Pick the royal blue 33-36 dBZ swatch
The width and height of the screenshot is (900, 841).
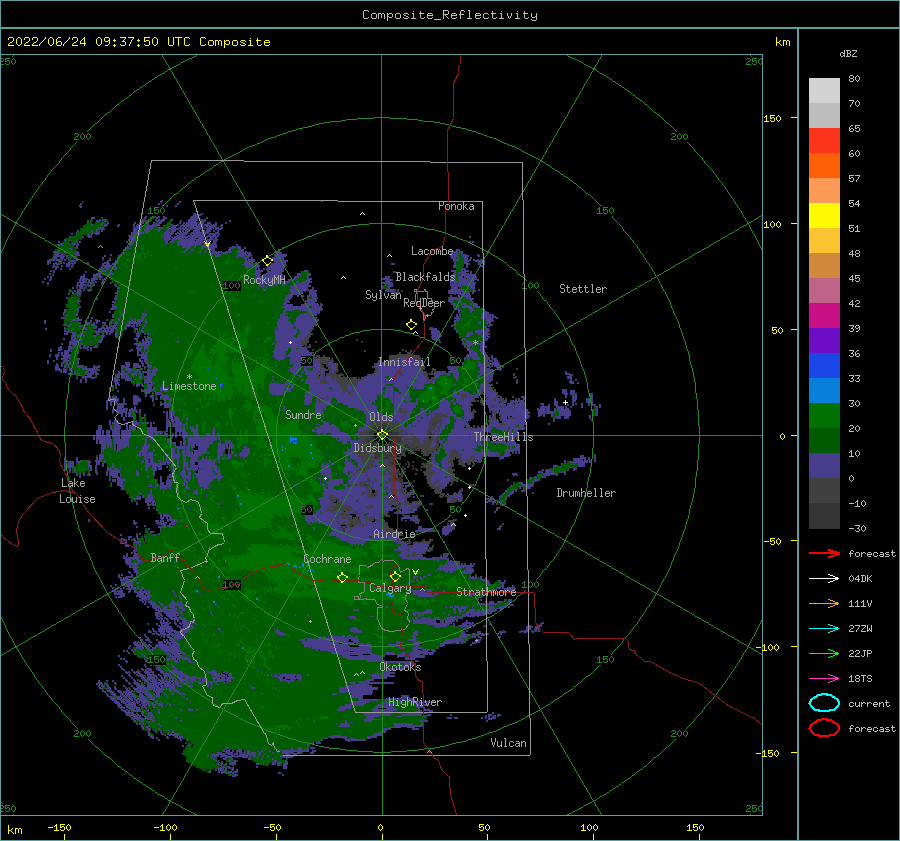click(x=824, y=366)
